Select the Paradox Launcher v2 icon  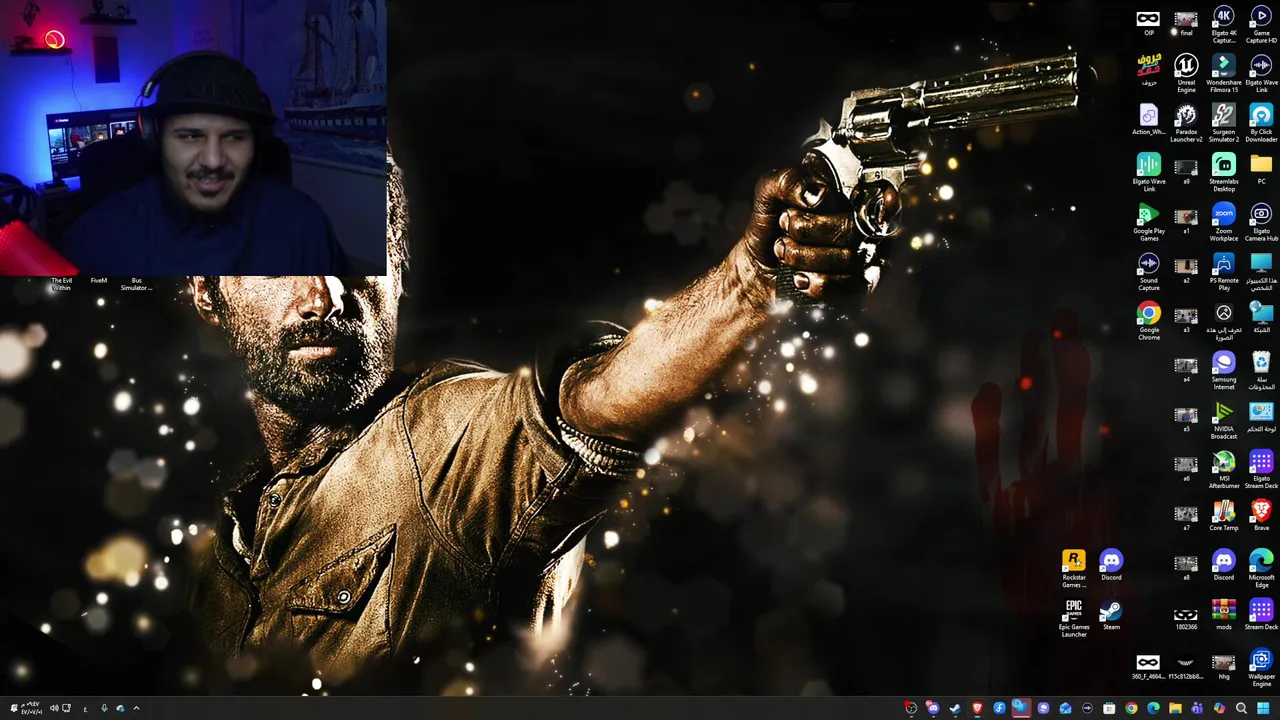1186,122
